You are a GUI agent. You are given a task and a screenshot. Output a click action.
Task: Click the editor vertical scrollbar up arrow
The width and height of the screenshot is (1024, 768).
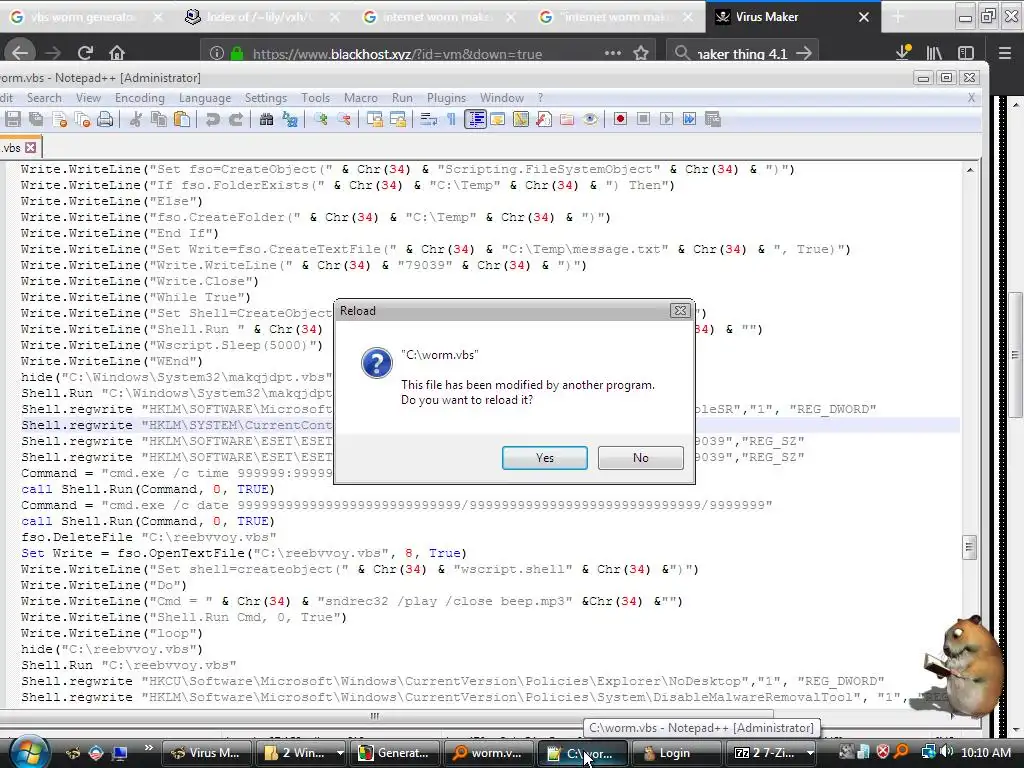970,170
